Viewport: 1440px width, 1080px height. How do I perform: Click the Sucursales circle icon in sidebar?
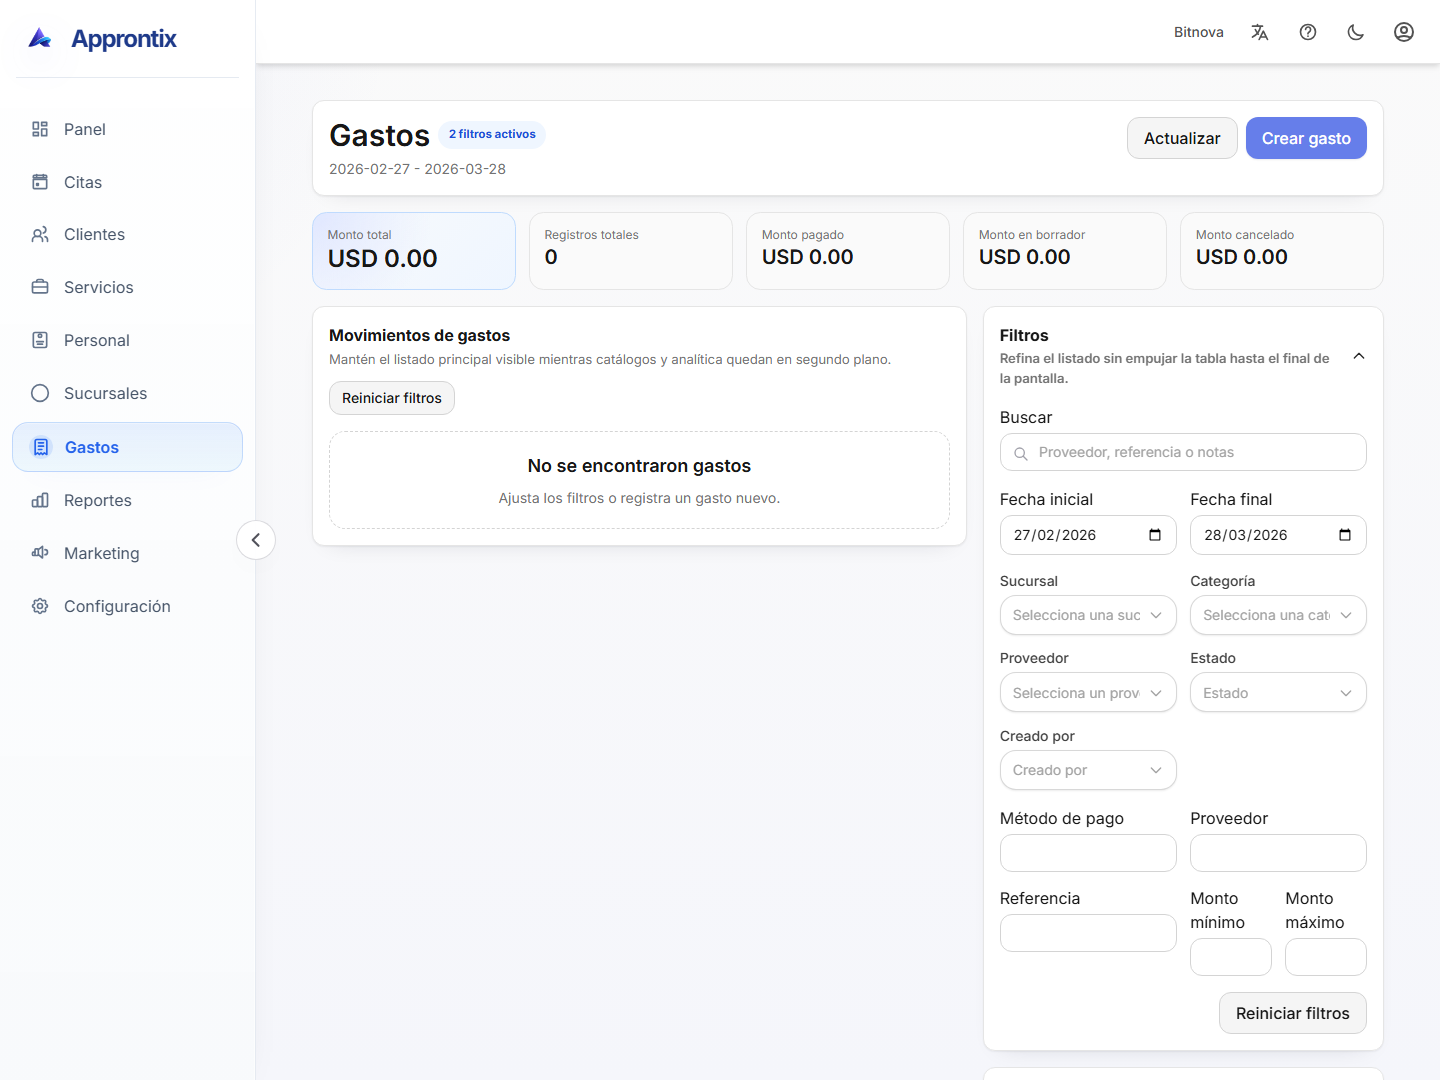point(40,393)
